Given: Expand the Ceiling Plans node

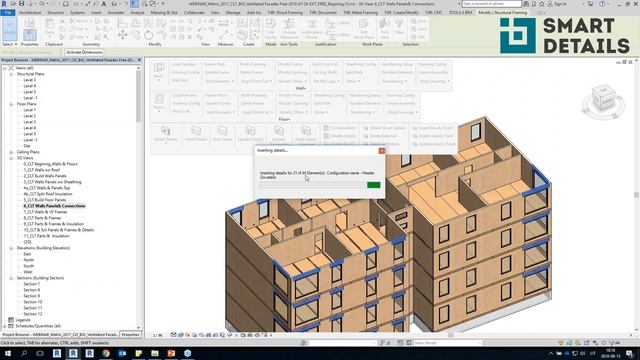Looking at the screenshot, I should pyautogui.click(x=11, y=152).
